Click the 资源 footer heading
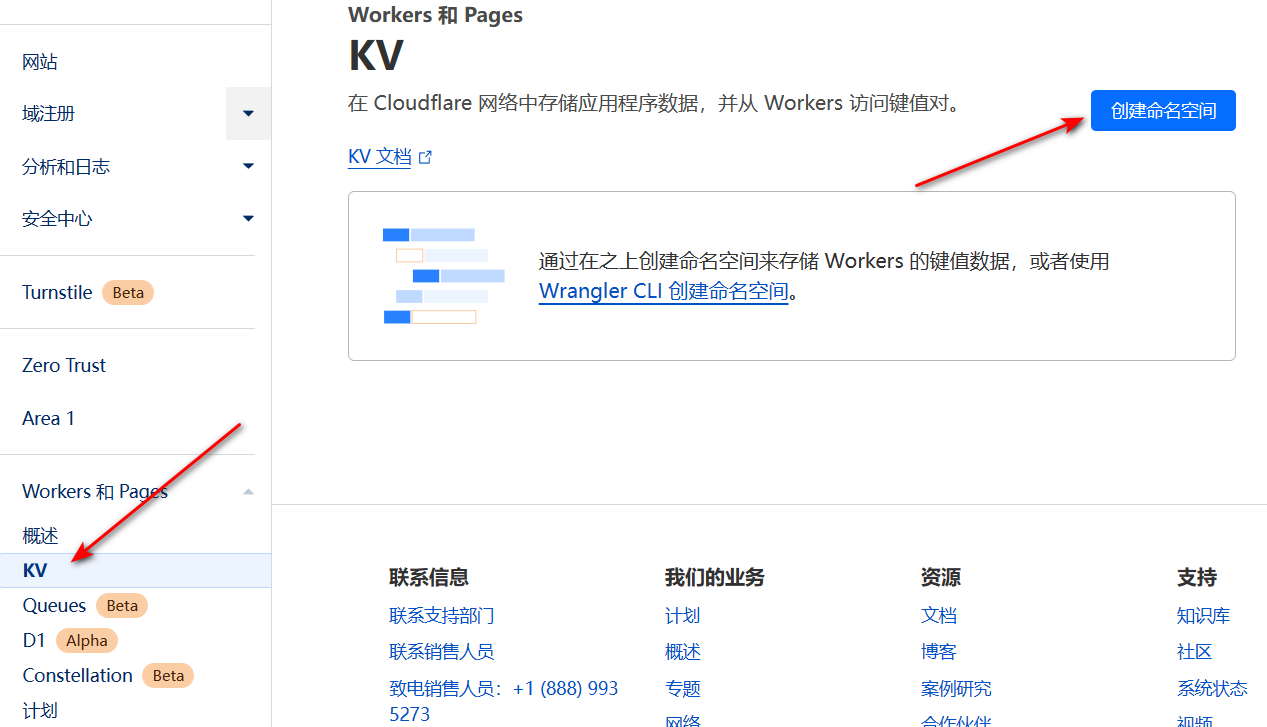Screen dimensions: 1267x727 941,577
